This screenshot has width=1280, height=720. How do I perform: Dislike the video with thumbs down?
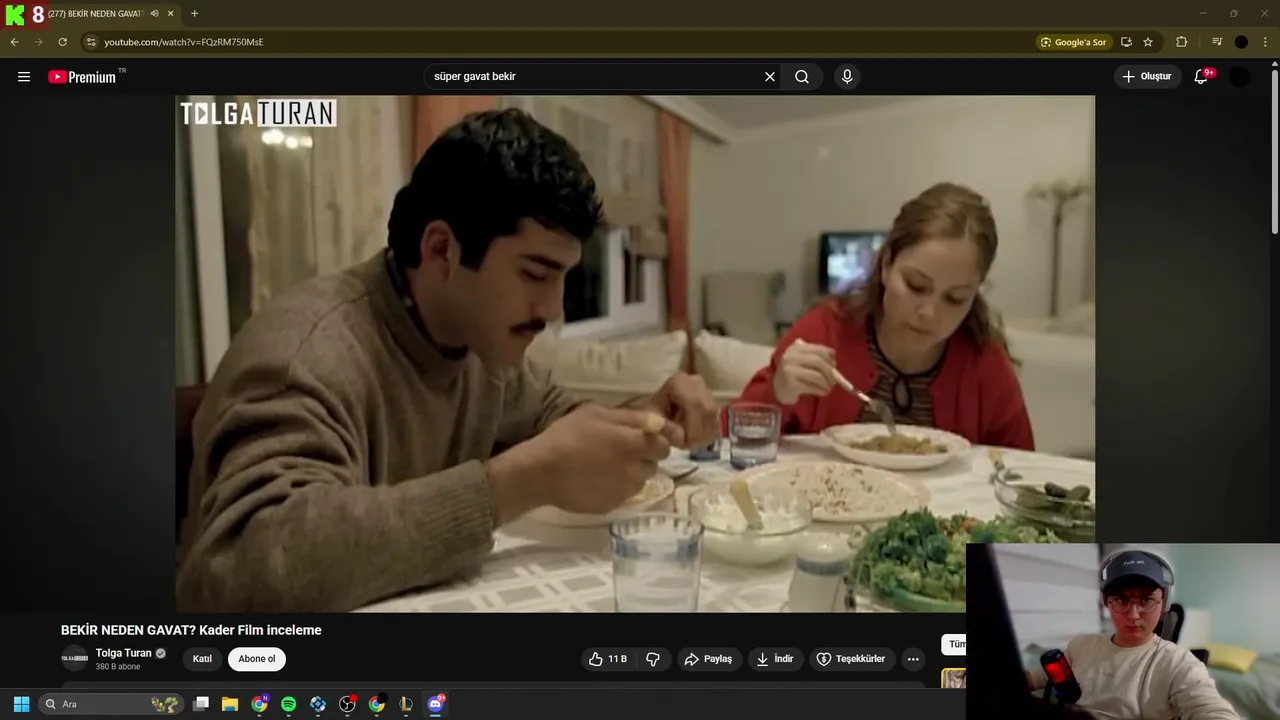click(x=653, y=659)
